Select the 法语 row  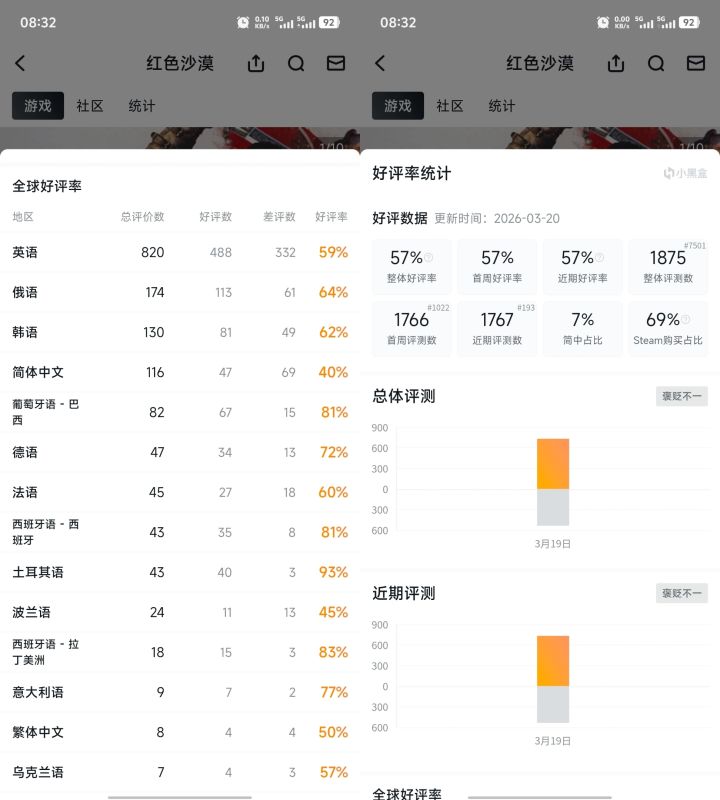coord(180,492)
